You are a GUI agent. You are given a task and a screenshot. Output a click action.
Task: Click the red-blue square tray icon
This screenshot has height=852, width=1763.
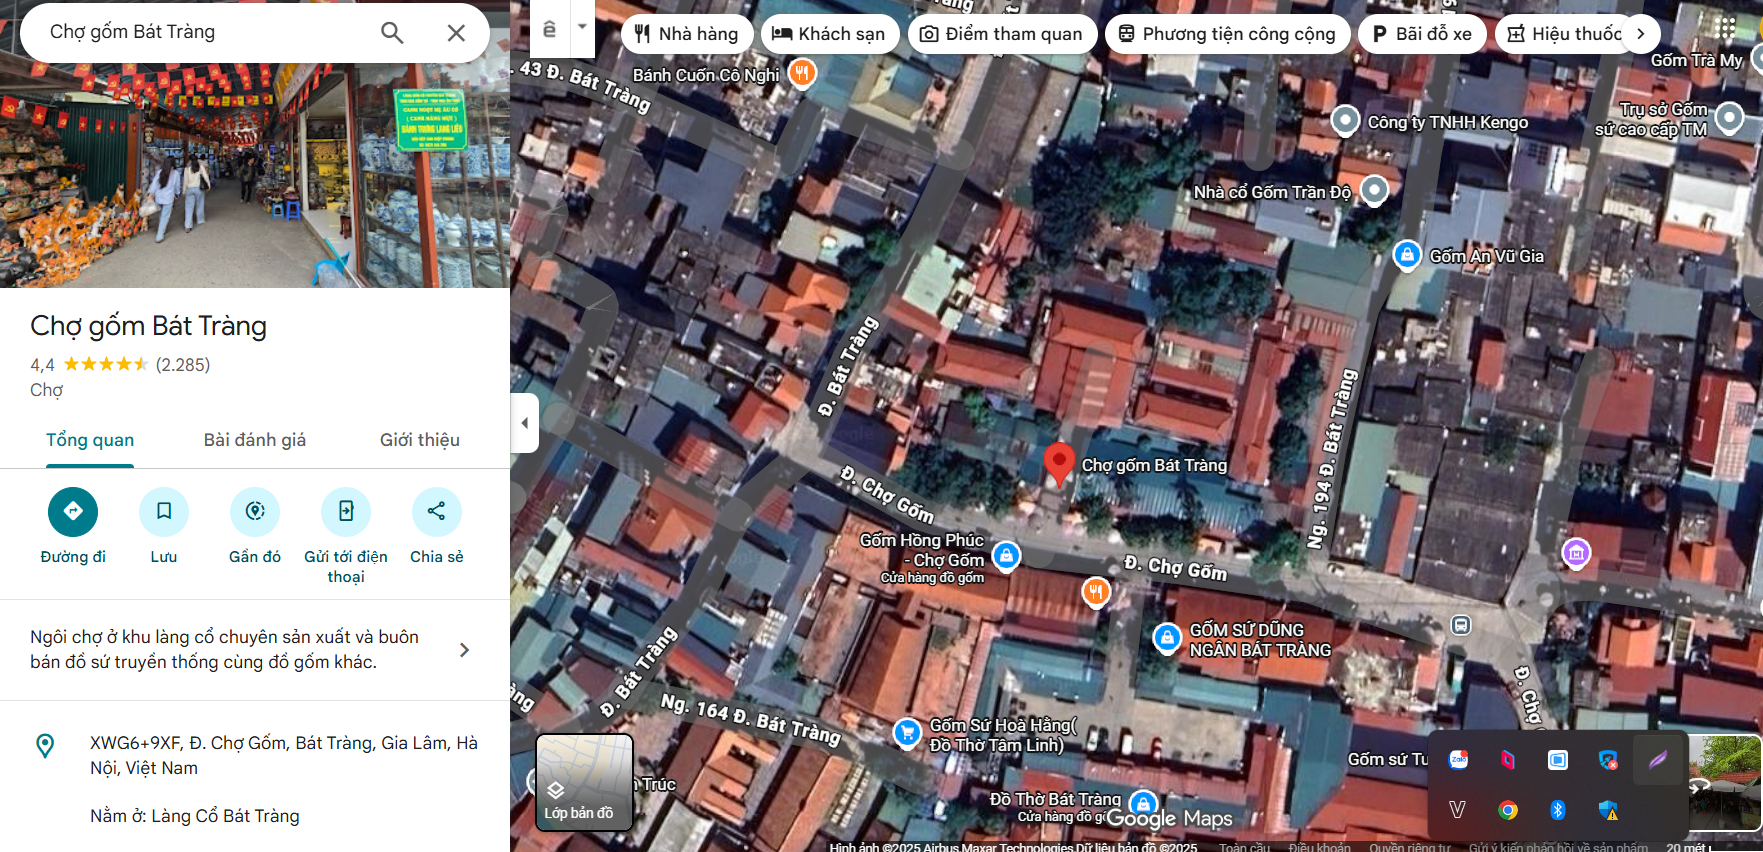pos(1508,760)
